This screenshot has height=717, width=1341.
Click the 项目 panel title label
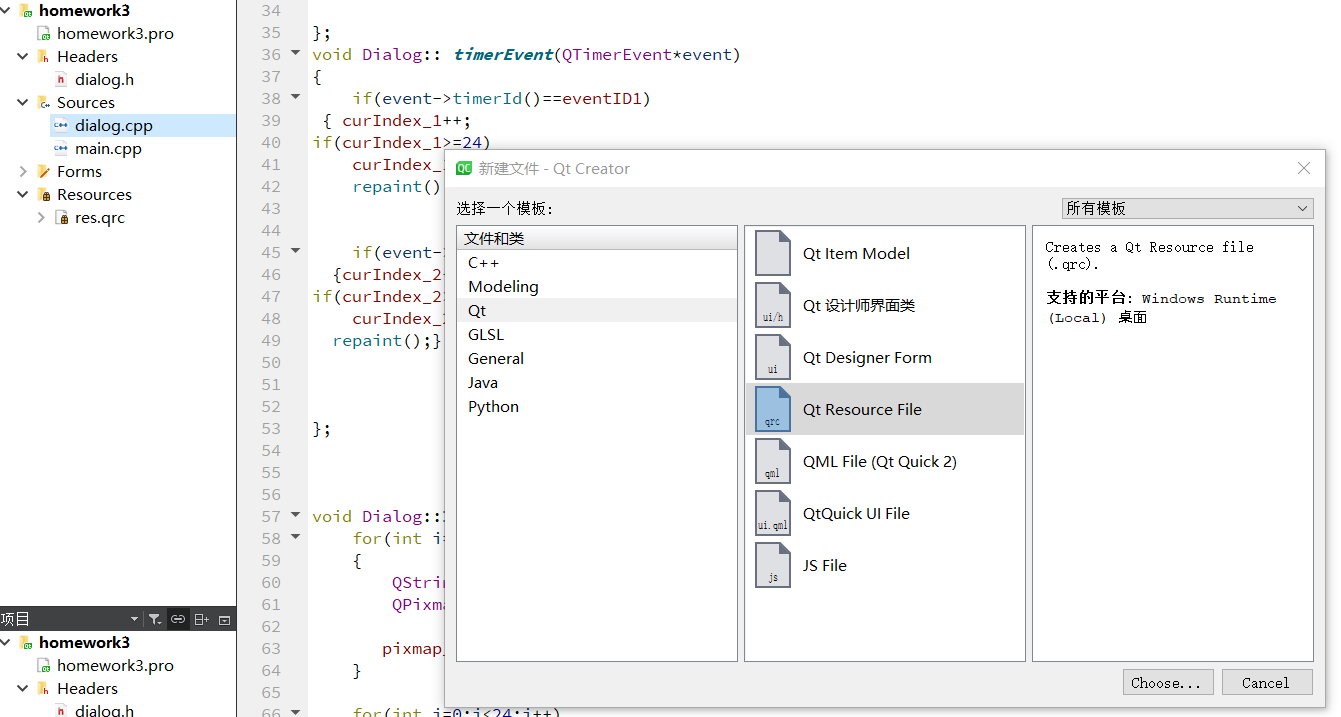(x=15, y=619)
